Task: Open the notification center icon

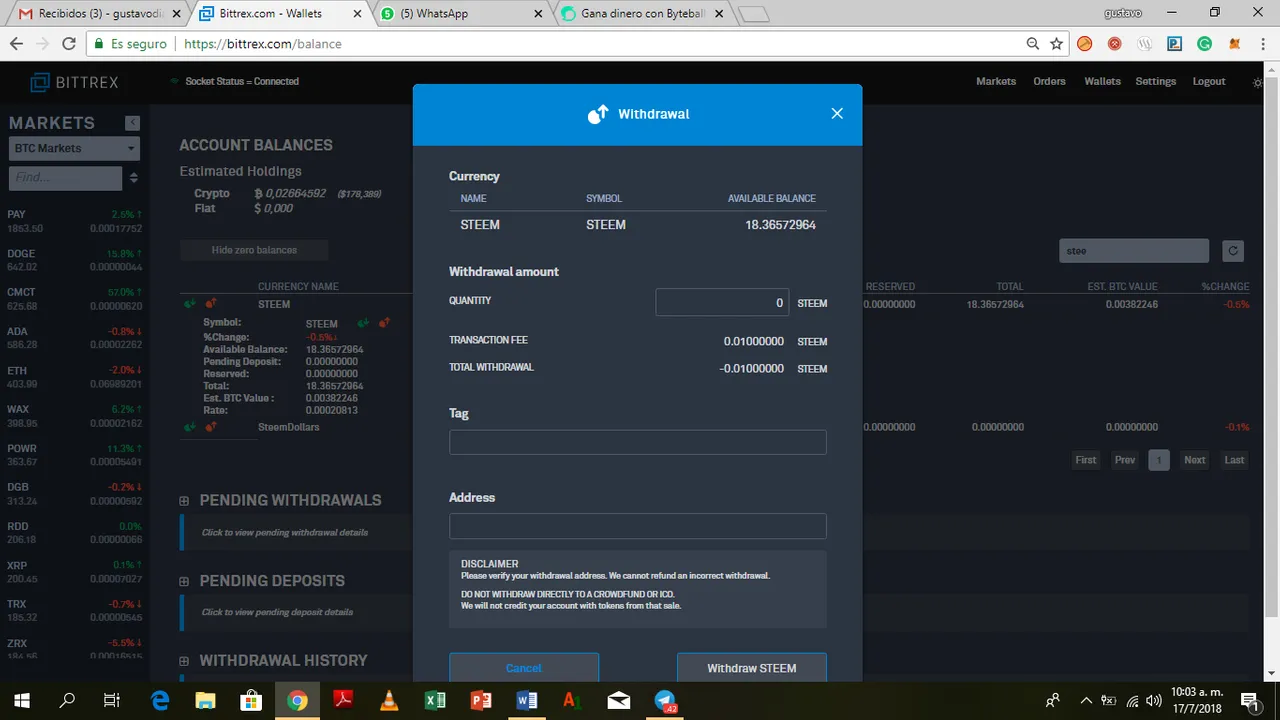Action: 1249,700
